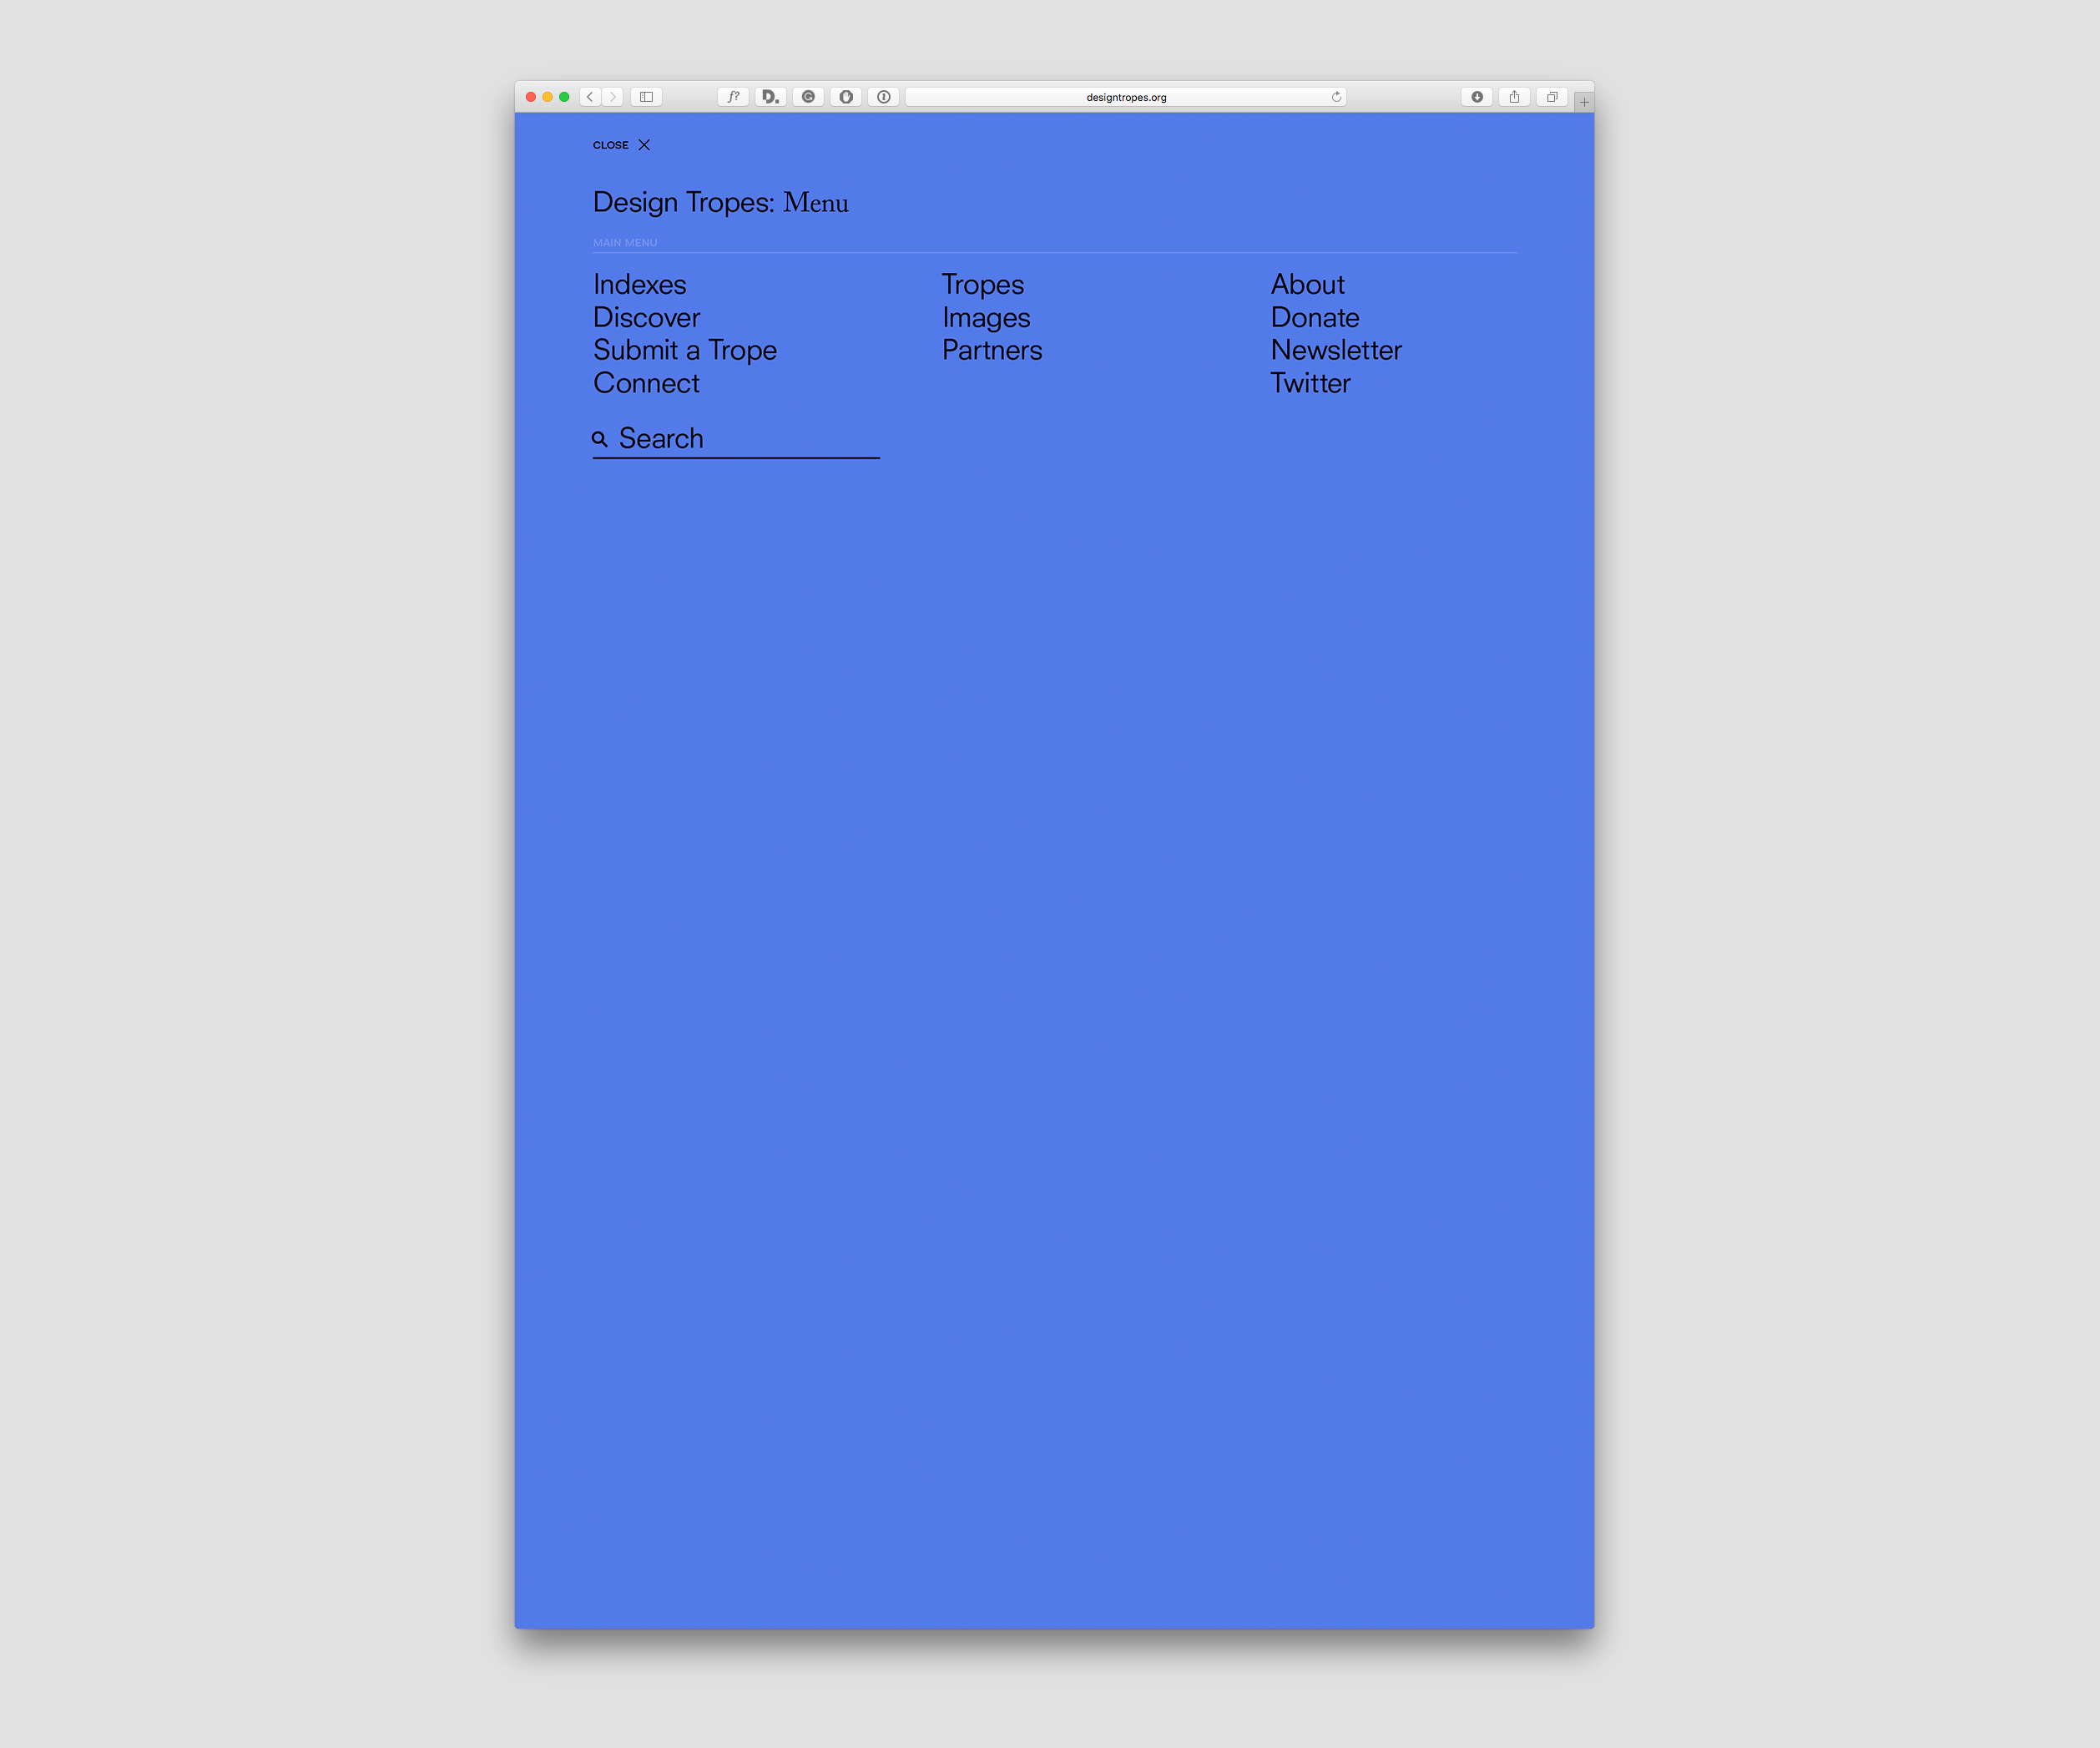Click the Grammarly G extension icon
This screenshot has width=2100, height=1748.
[808, 97]
